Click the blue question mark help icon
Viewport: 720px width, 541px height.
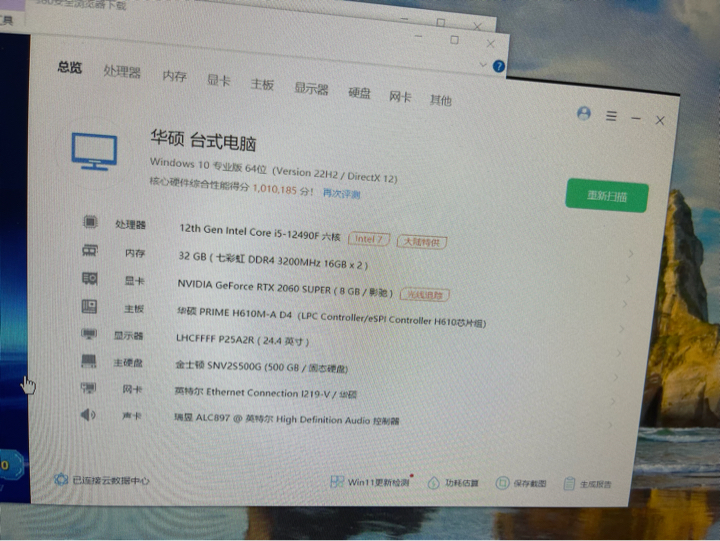[x=499, y=66]
